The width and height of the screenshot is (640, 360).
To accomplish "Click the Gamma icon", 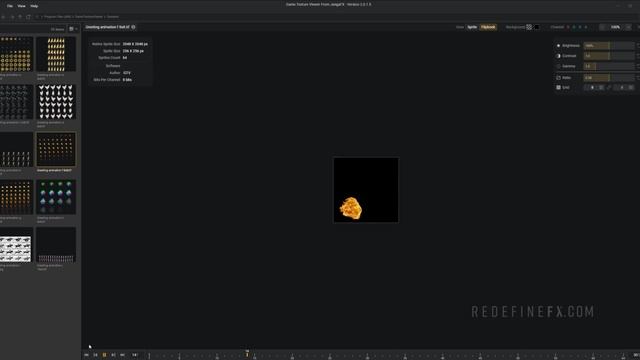I will 558,66.
